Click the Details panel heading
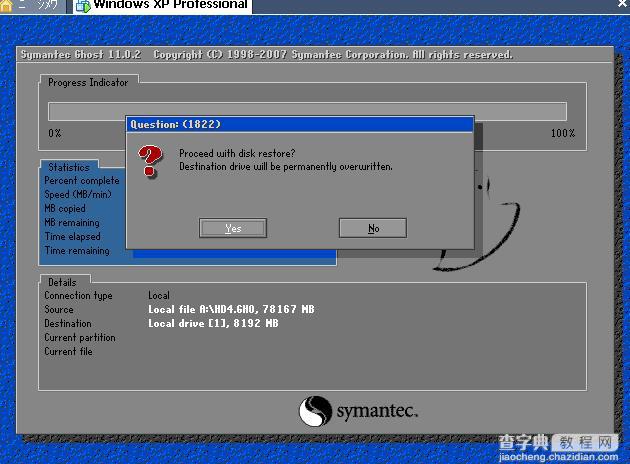The image size is (630, 464). 62,282
